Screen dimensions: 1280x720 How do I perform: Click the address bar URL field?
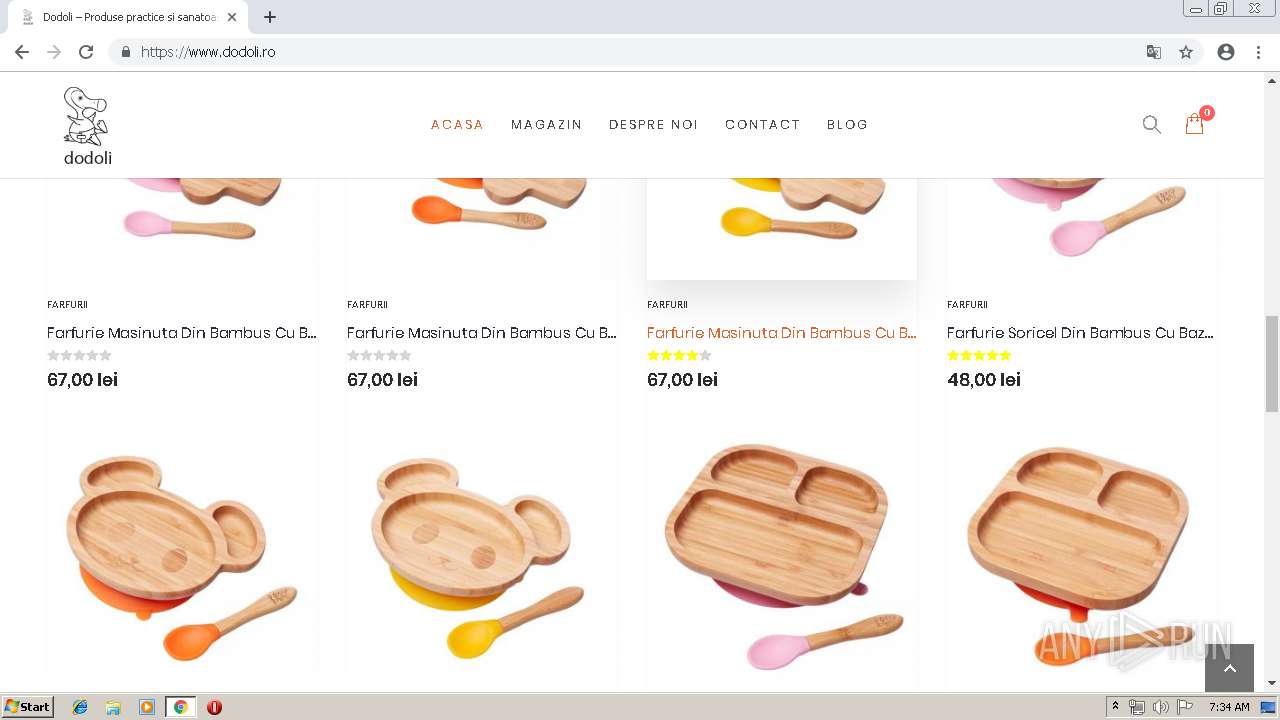click(x=600, y=52)
